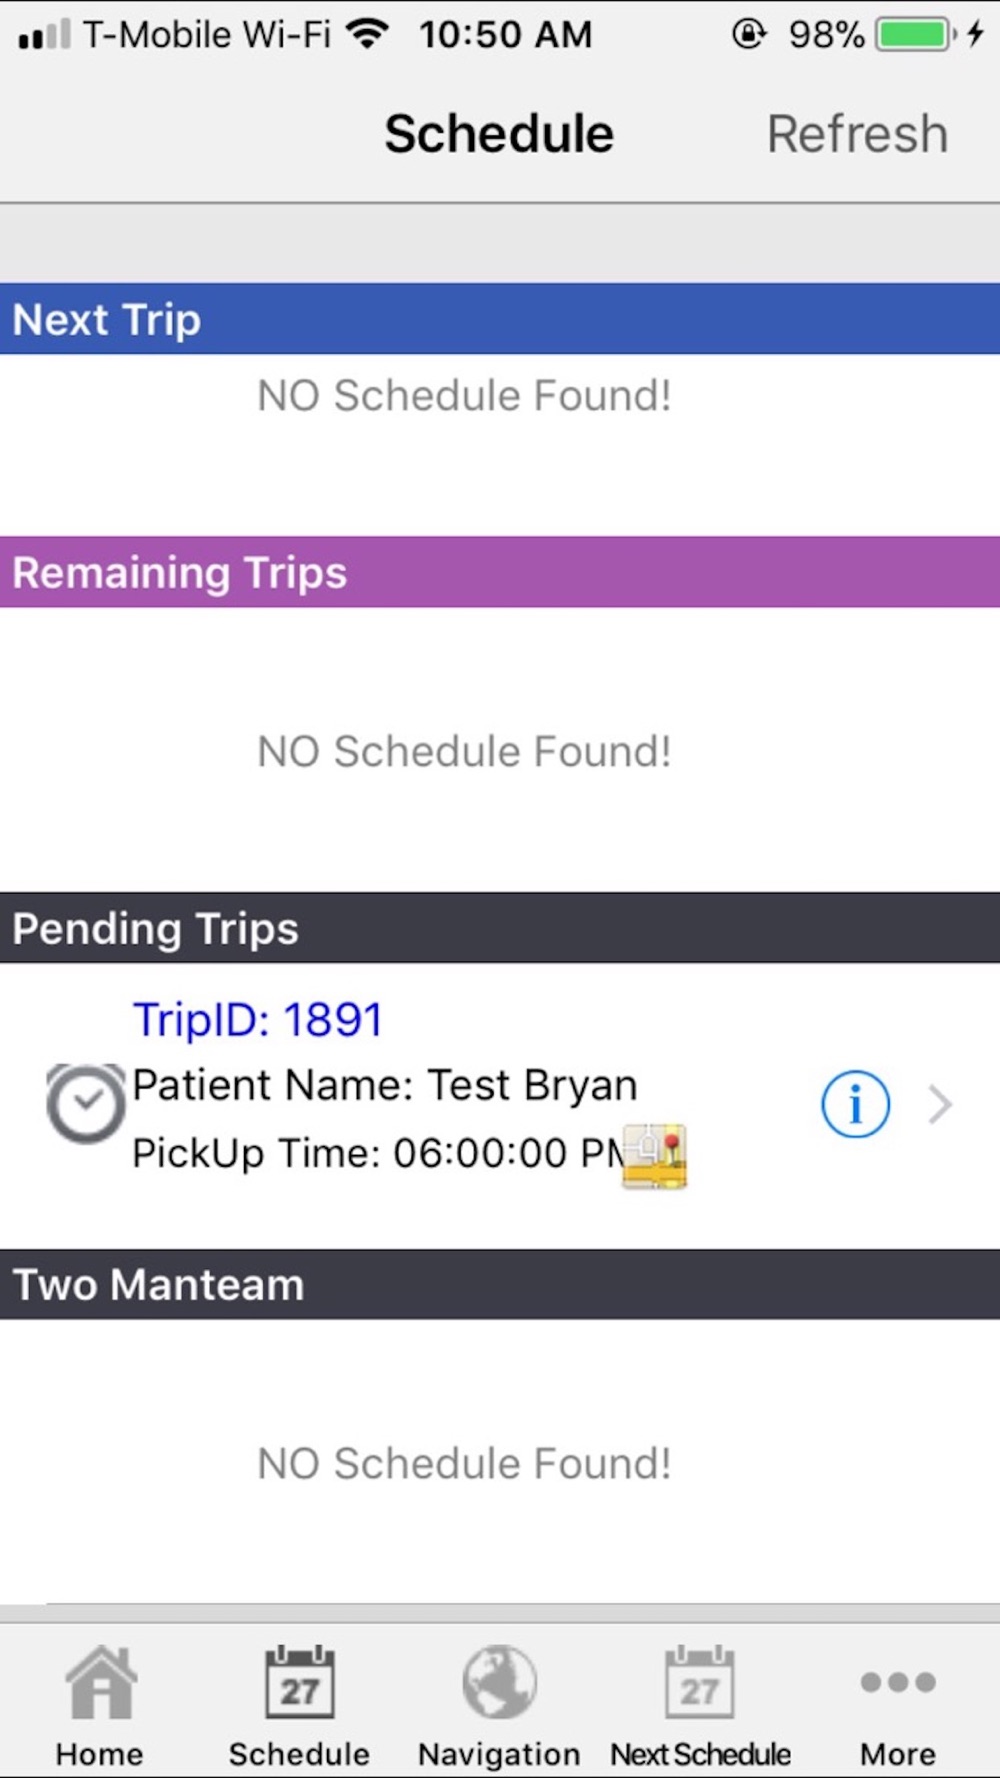Open the map pin icon beside pickup time

coord(654,1156)
